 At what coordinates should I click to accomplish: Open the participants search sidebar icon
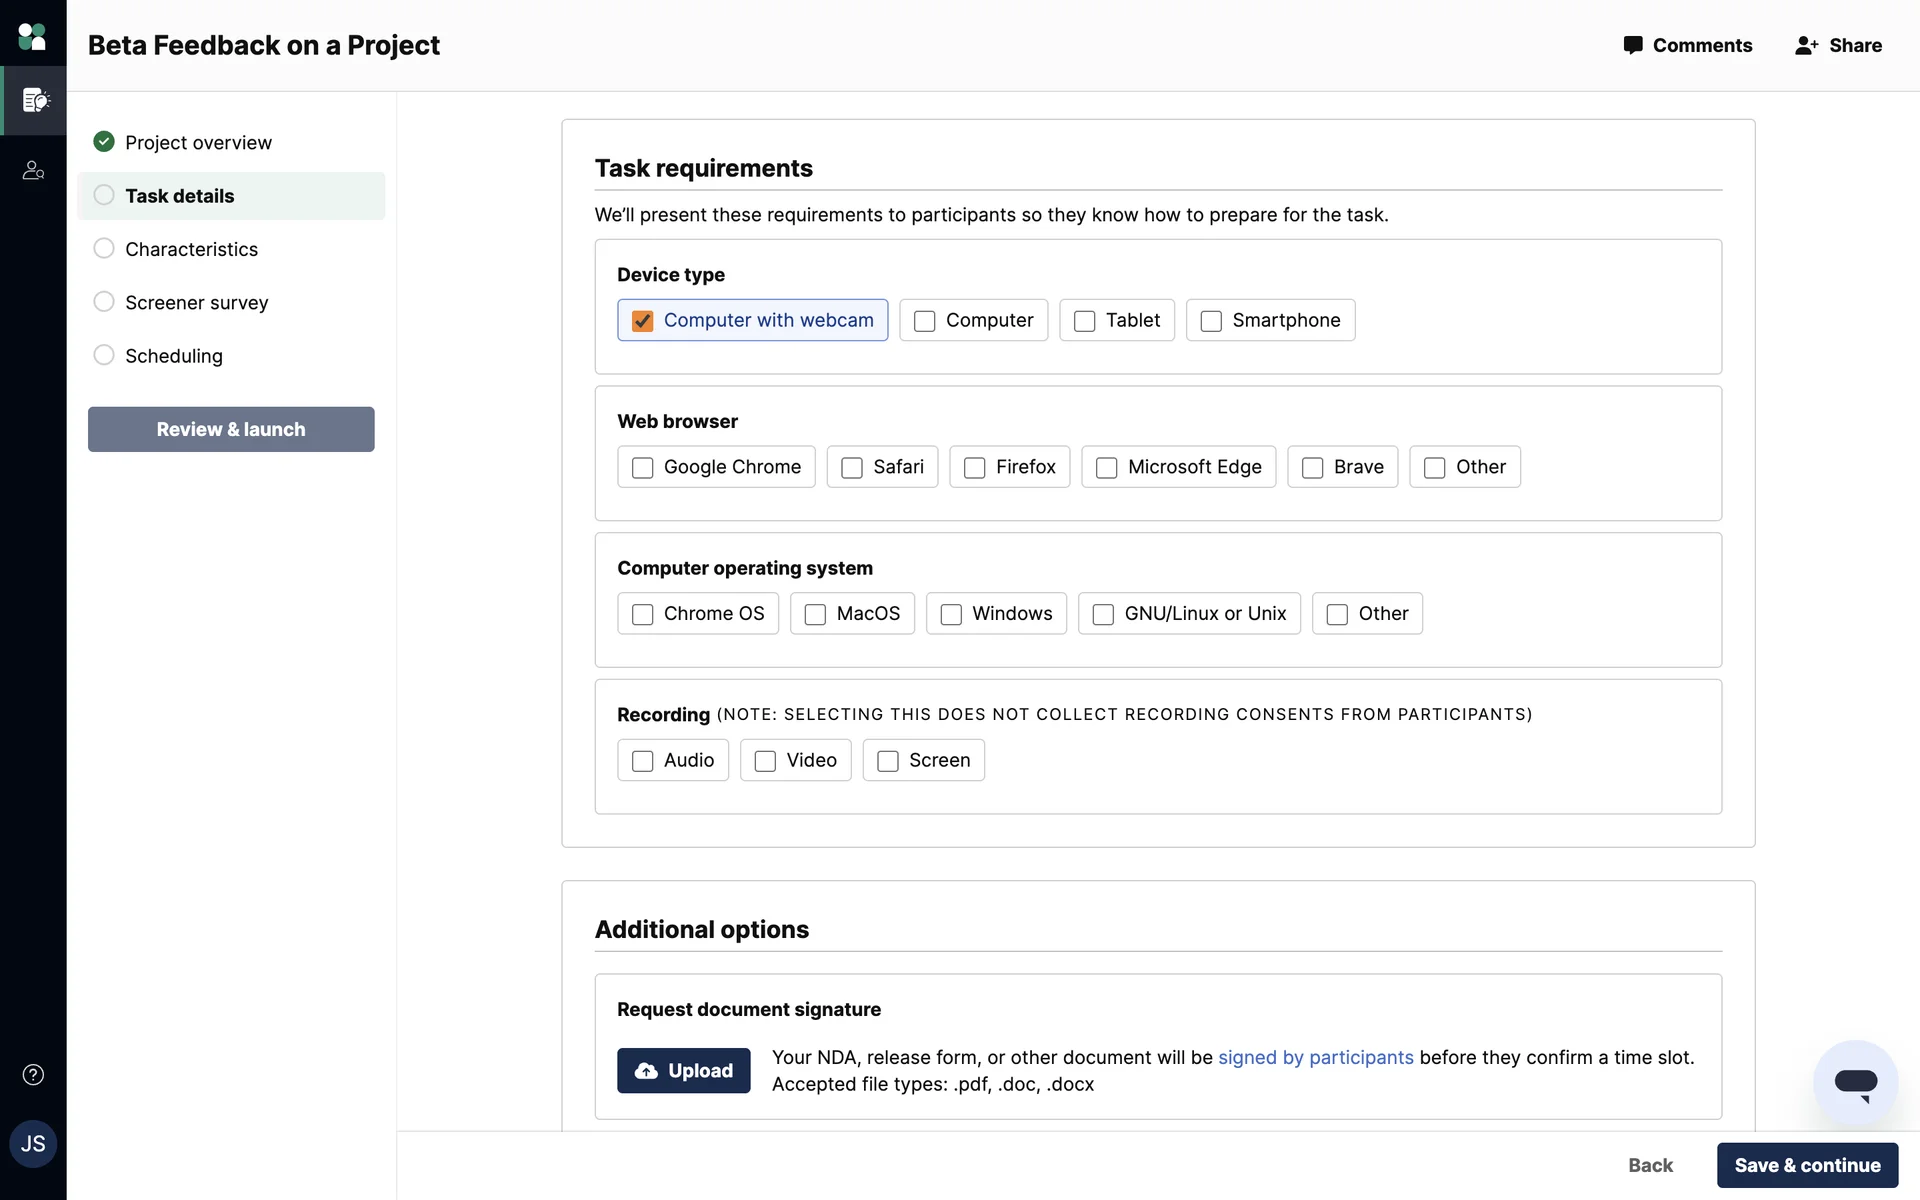click(33, 170)
